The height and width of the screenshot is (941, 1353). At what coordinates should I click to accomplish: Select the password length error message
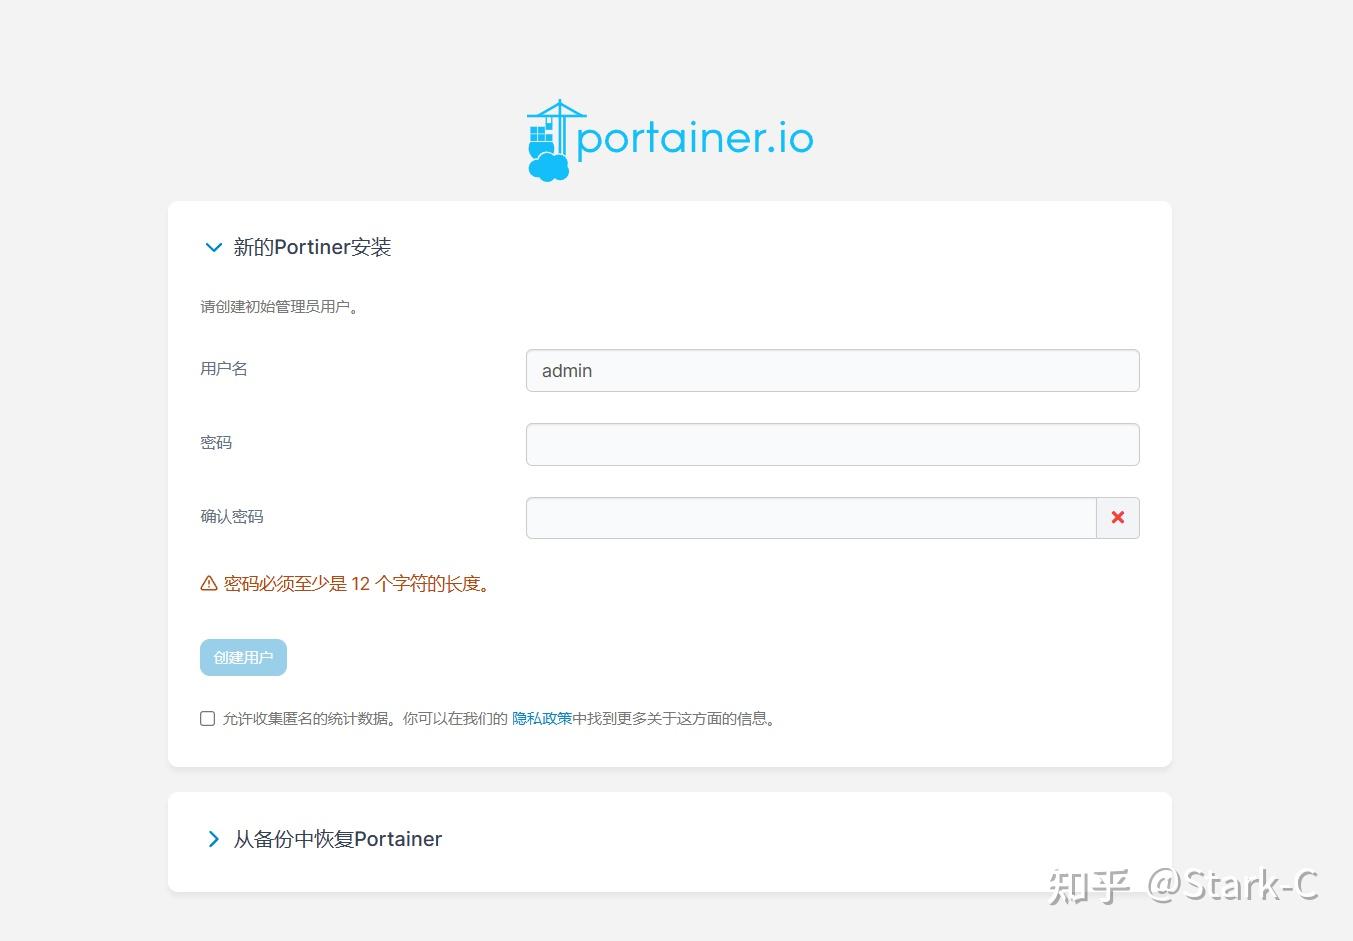pos(356,583)
